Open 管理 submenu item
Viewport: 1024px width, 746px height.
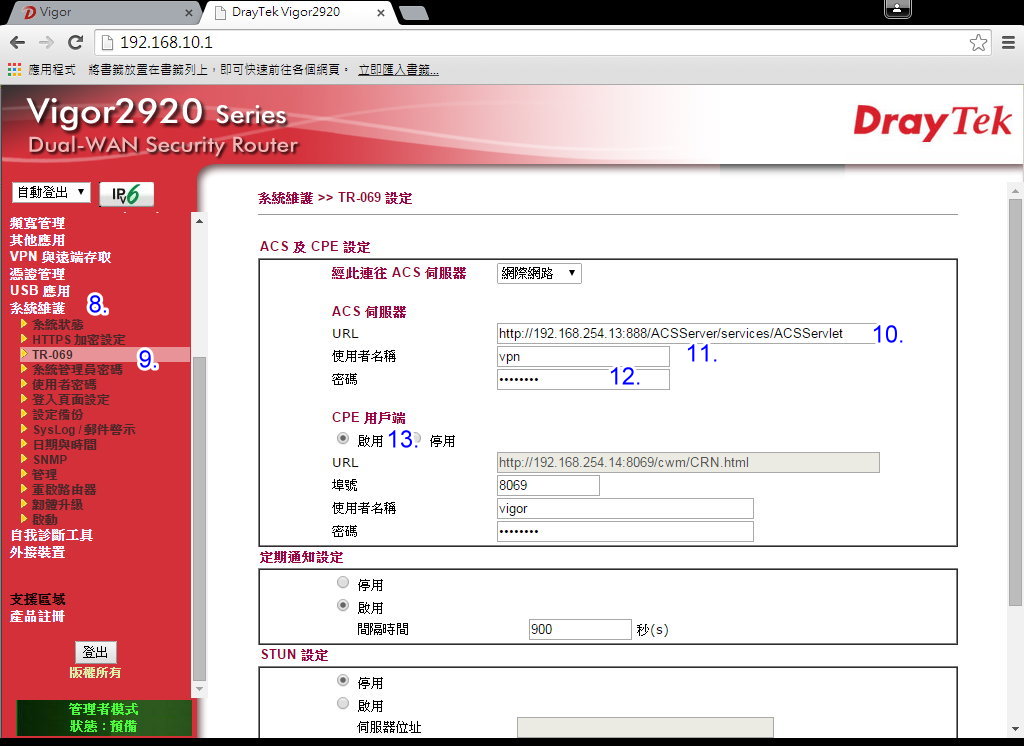click(45, 475)
